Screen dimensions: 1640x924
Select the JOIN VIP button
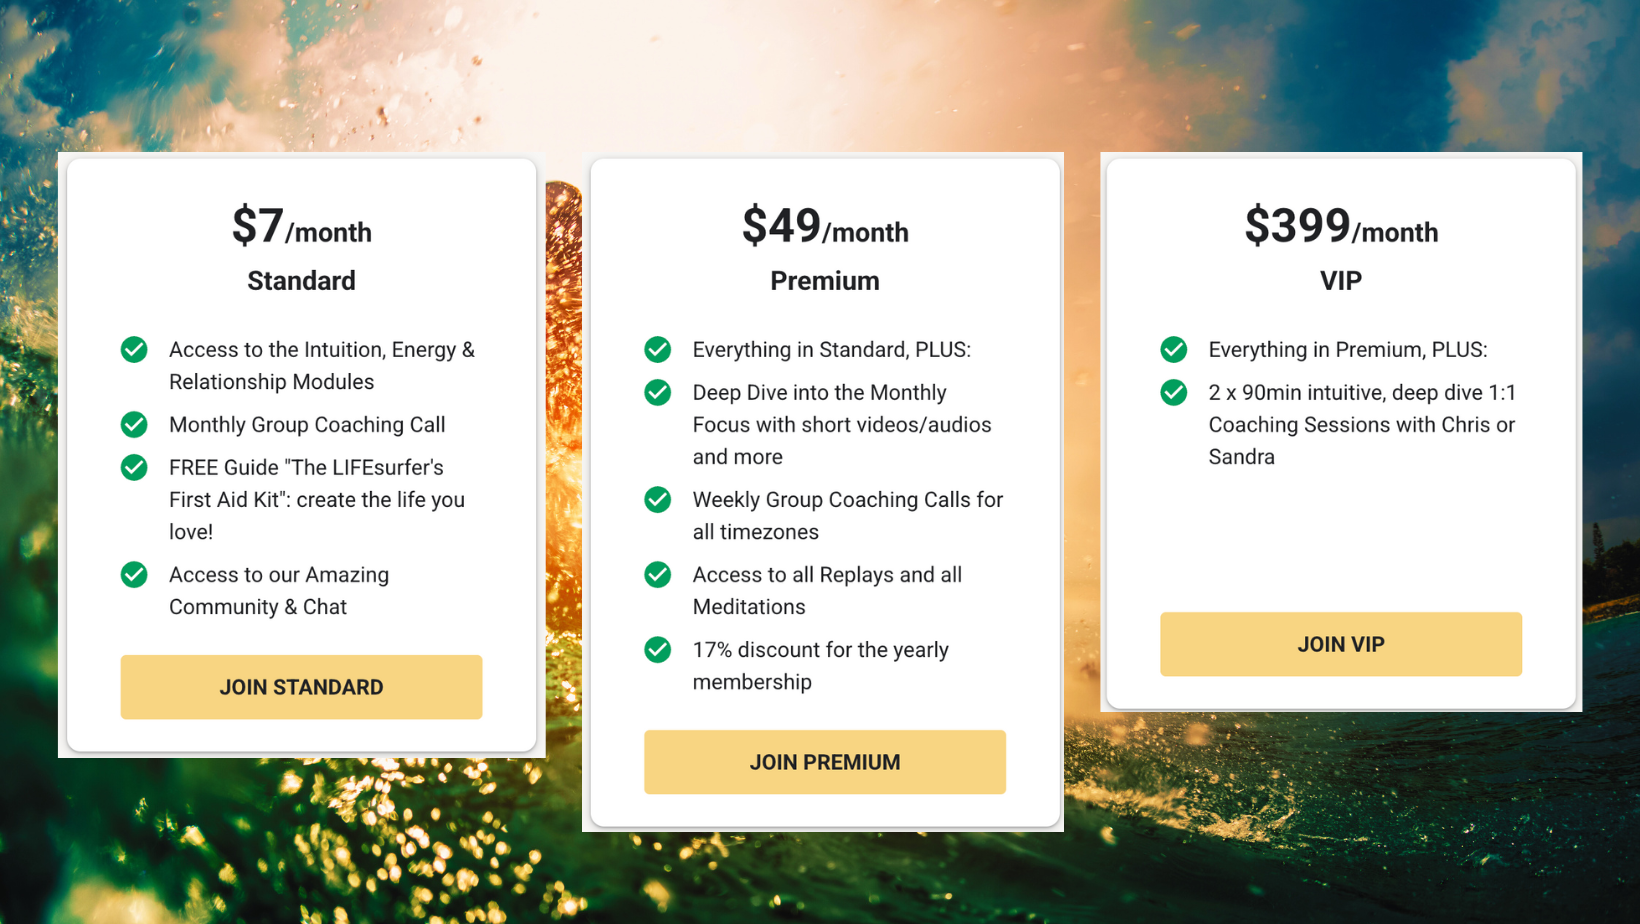pyautogui.click(x=1340, y=644)
